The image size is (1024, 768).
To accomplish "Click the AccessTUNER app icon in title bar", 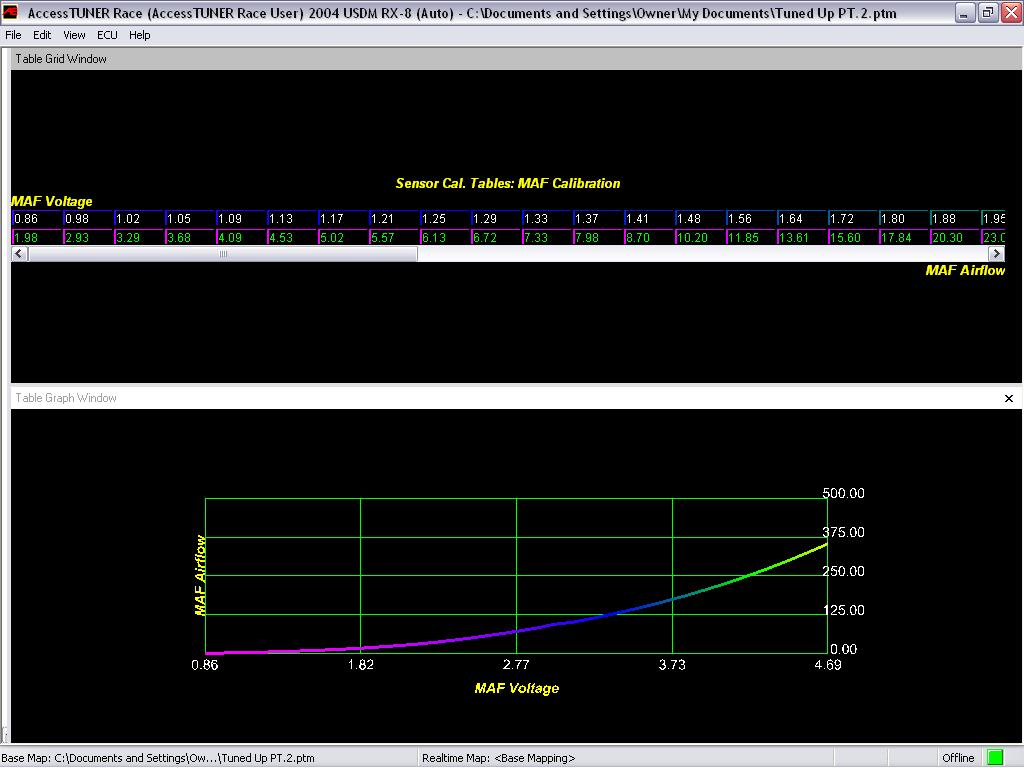I will coord(10,12).
